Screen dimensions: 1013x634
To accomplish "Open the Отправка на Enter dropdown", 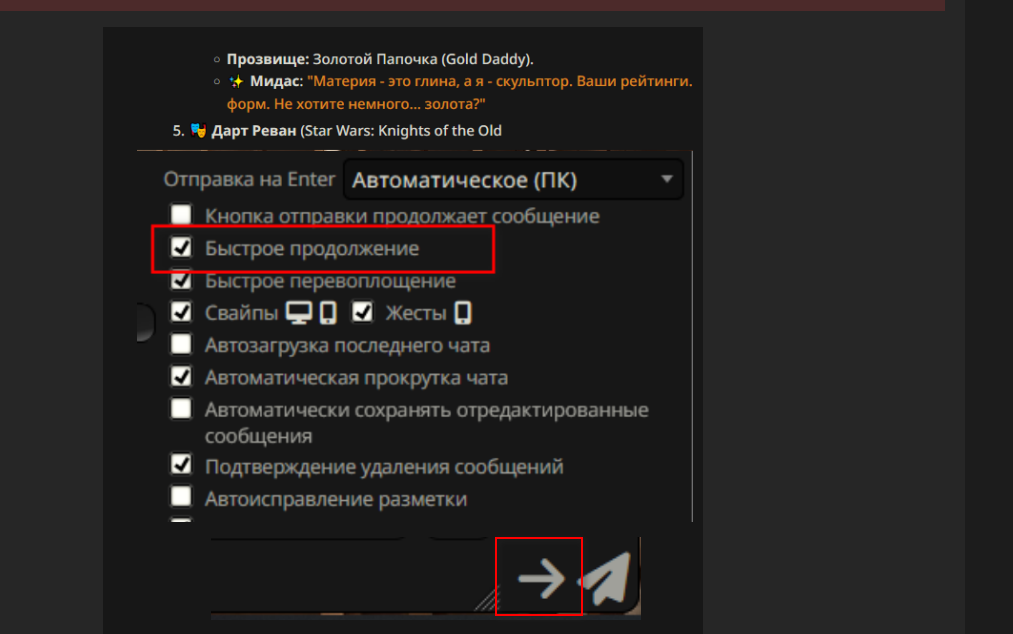I will tap(513, 180).
